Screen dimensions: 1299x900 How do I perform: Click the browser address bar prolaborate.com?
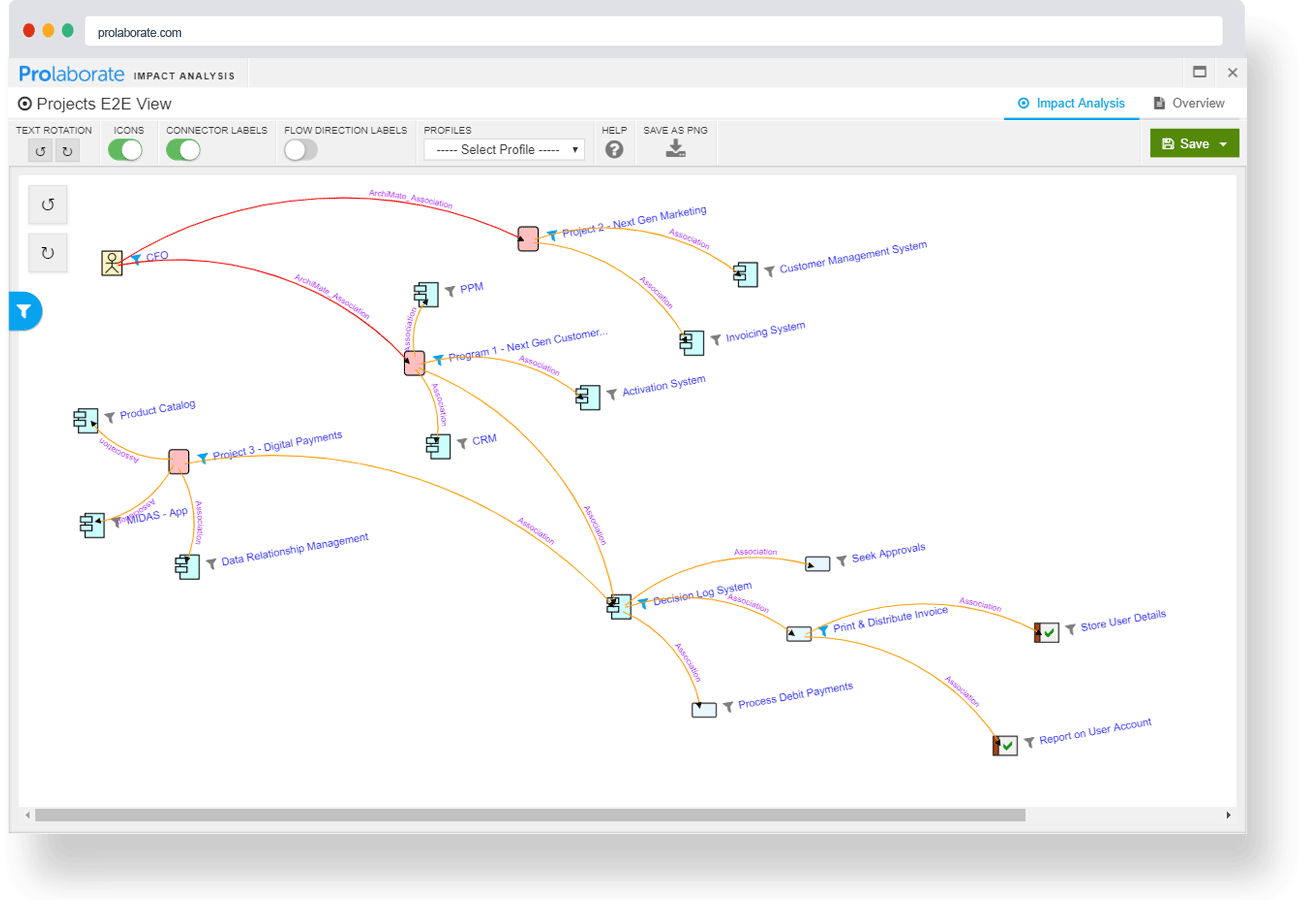pyautogui.click(x=654, y=32)
